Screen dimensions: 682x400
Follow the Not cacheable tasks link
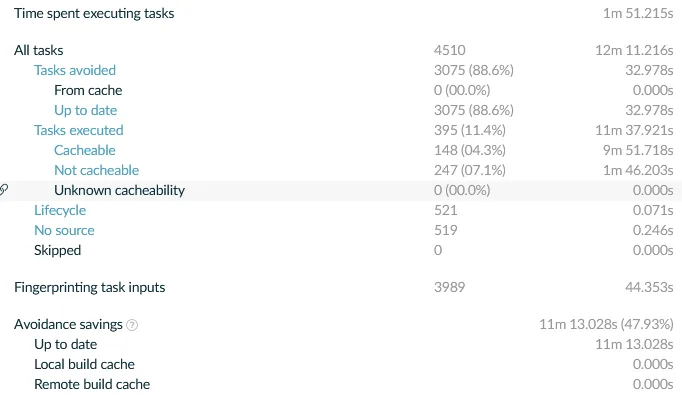pyautogui.click(x=96, y=170)
